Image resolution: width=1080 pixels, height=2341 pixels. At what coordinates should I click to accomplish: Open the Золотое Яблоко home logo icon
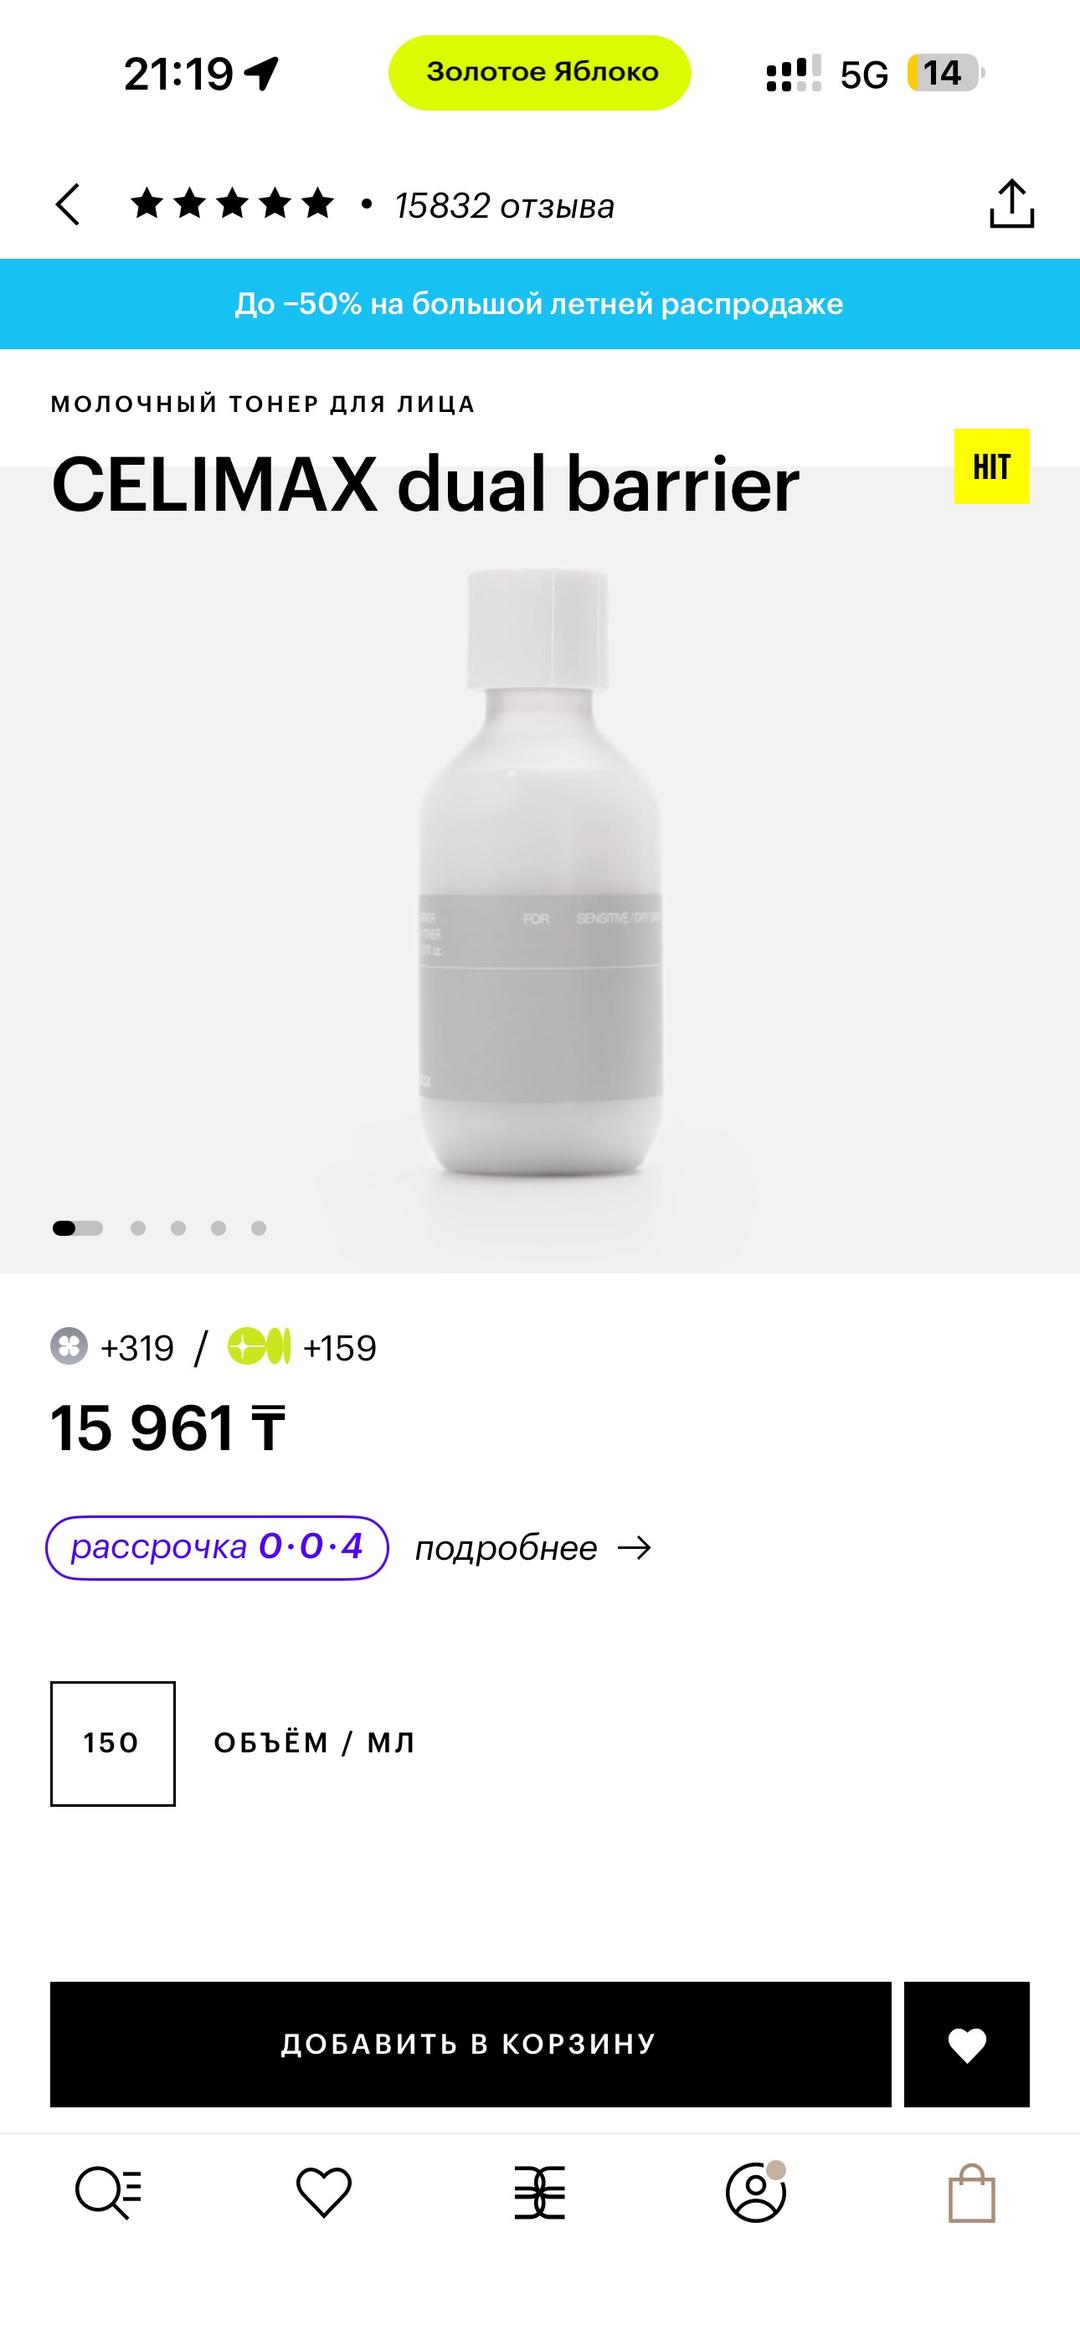540,2192
